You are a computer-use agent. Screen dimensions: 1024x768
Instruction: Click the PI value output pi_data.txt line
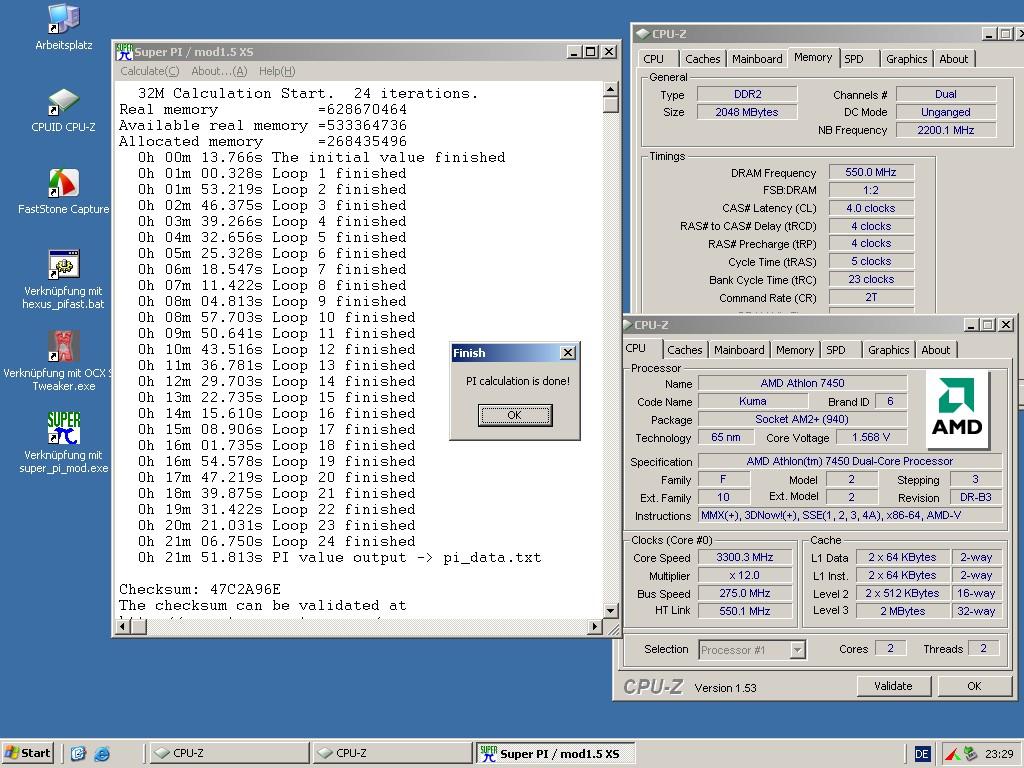click(x=340, y=558)
